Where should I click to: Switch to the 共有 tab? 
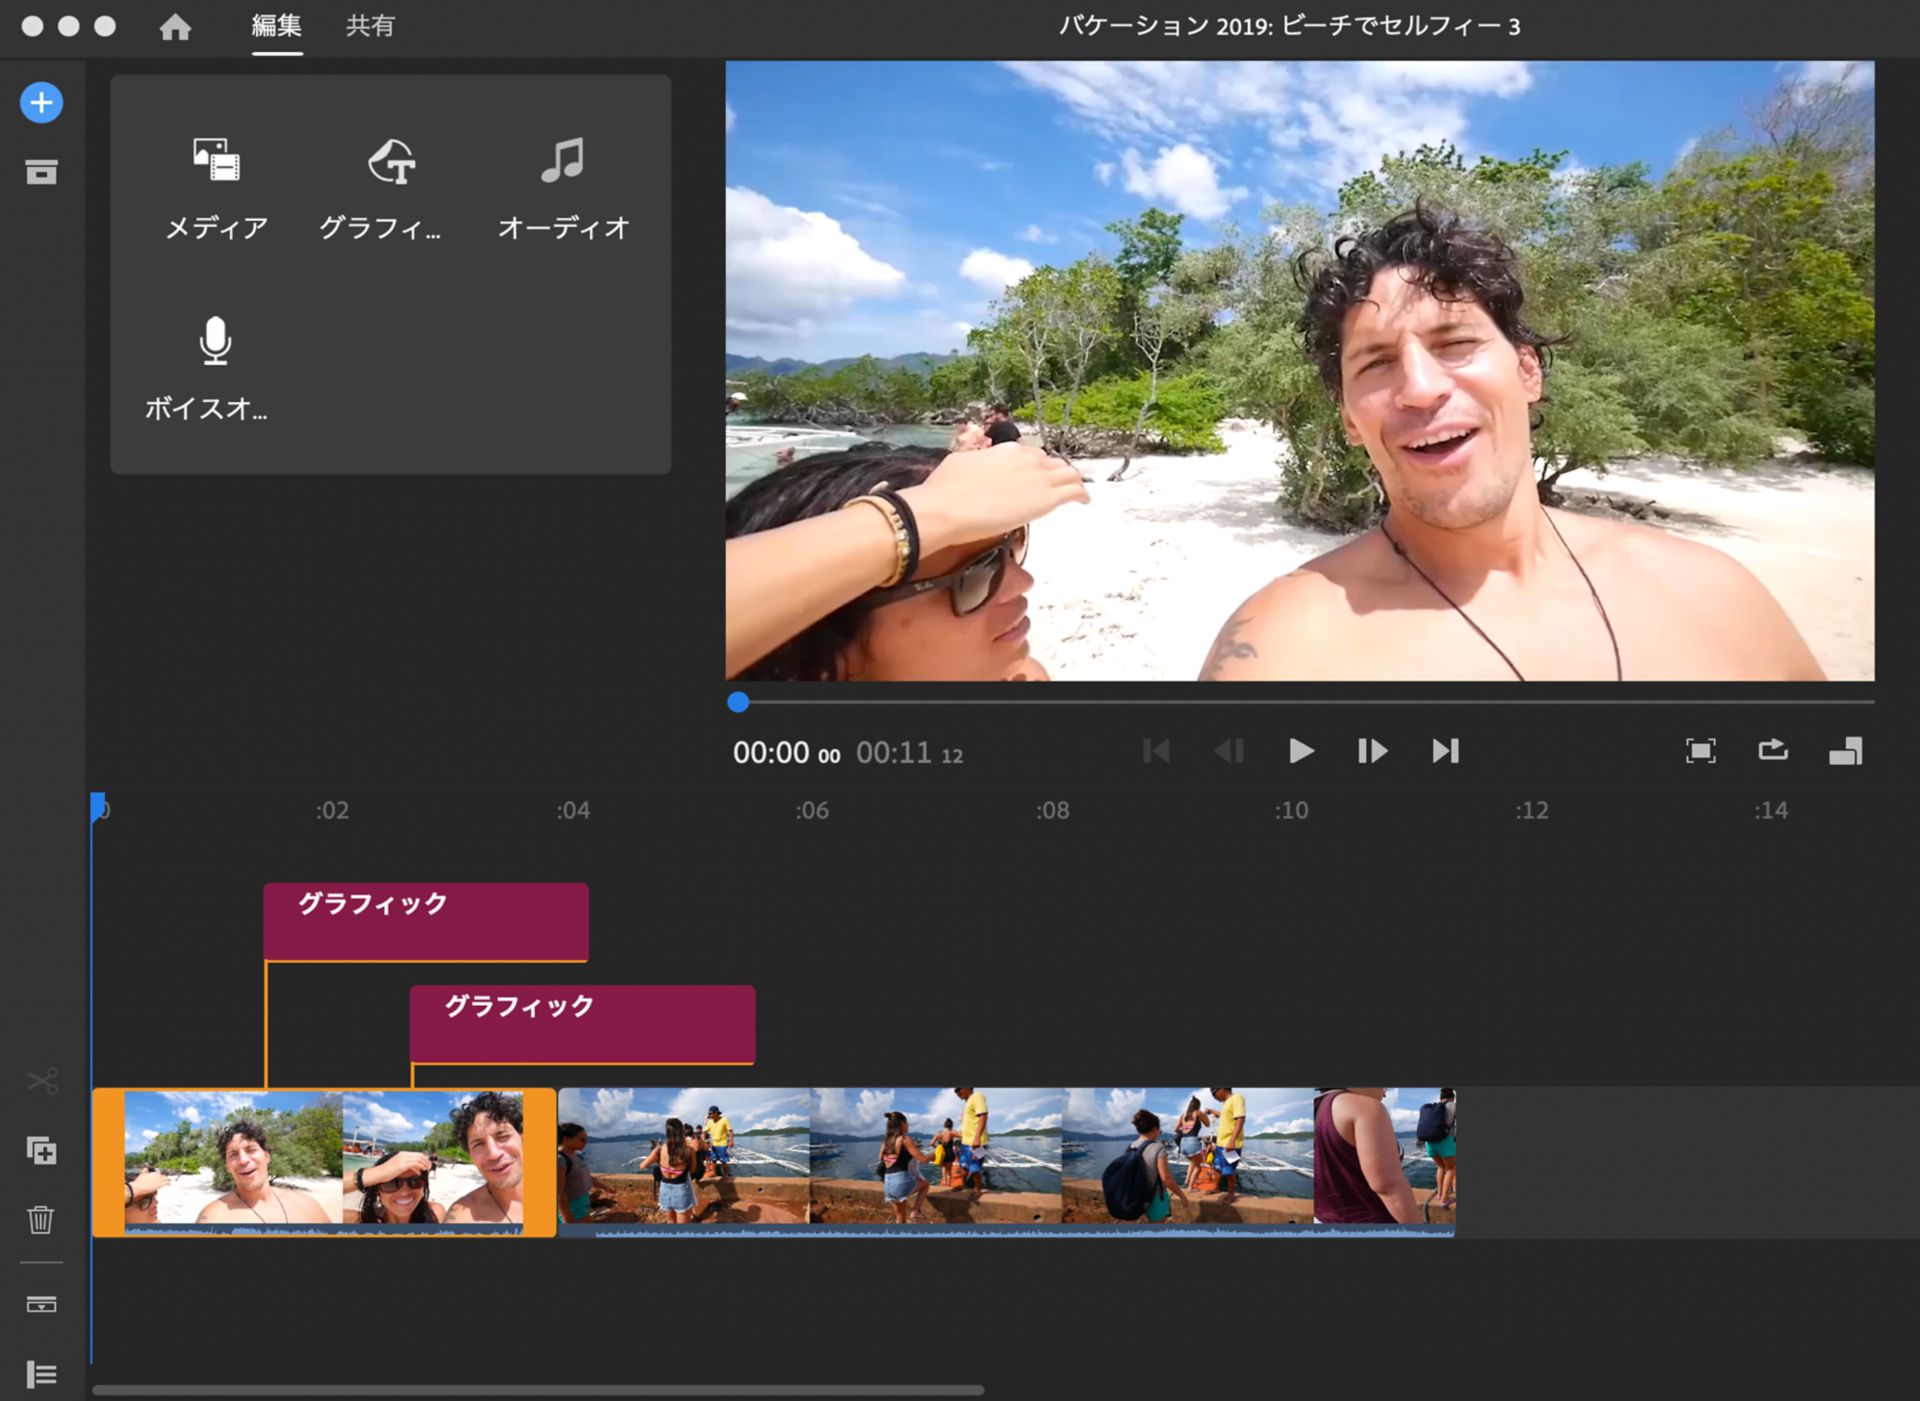tap(370, 26)
